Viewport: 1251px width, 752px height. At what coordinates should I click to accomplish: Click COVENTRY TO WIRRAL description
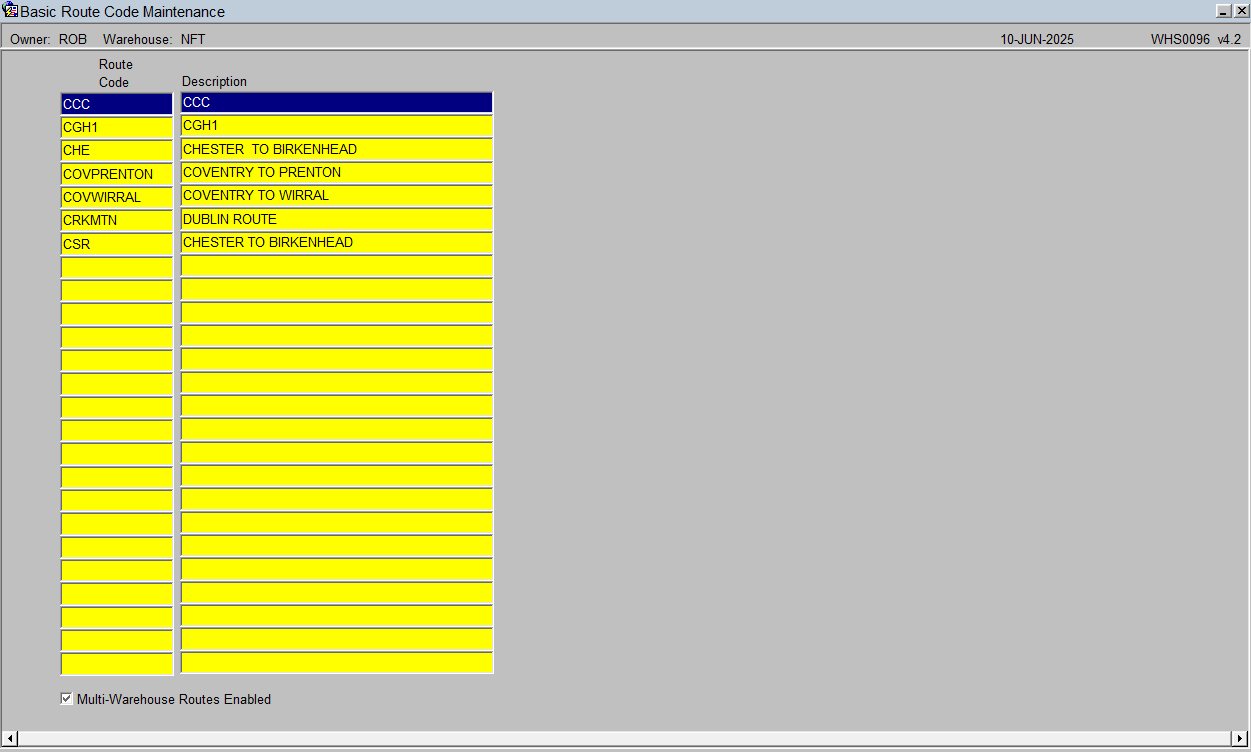coord(337,196)
